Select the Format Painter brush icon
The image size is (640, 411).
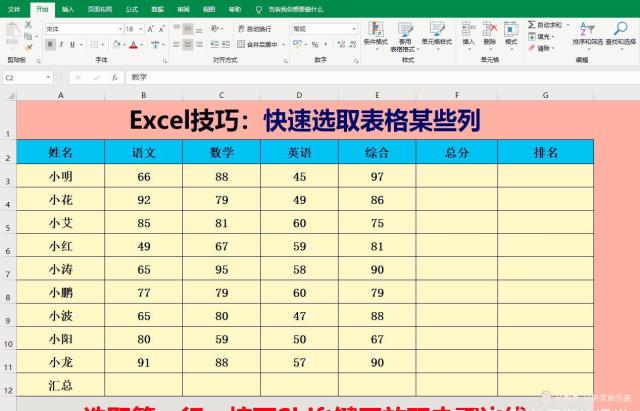tap(28, 48)
